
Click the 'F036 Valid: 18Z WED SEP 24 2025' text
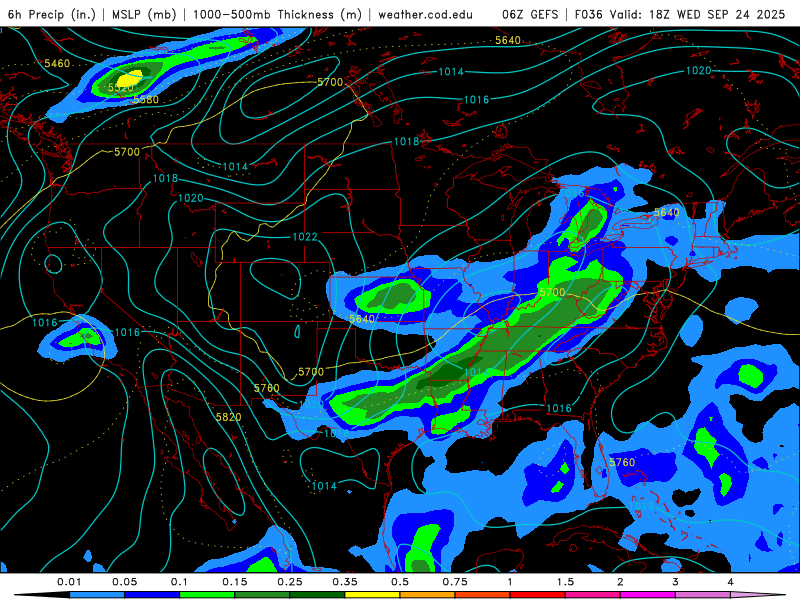point(680,14)
